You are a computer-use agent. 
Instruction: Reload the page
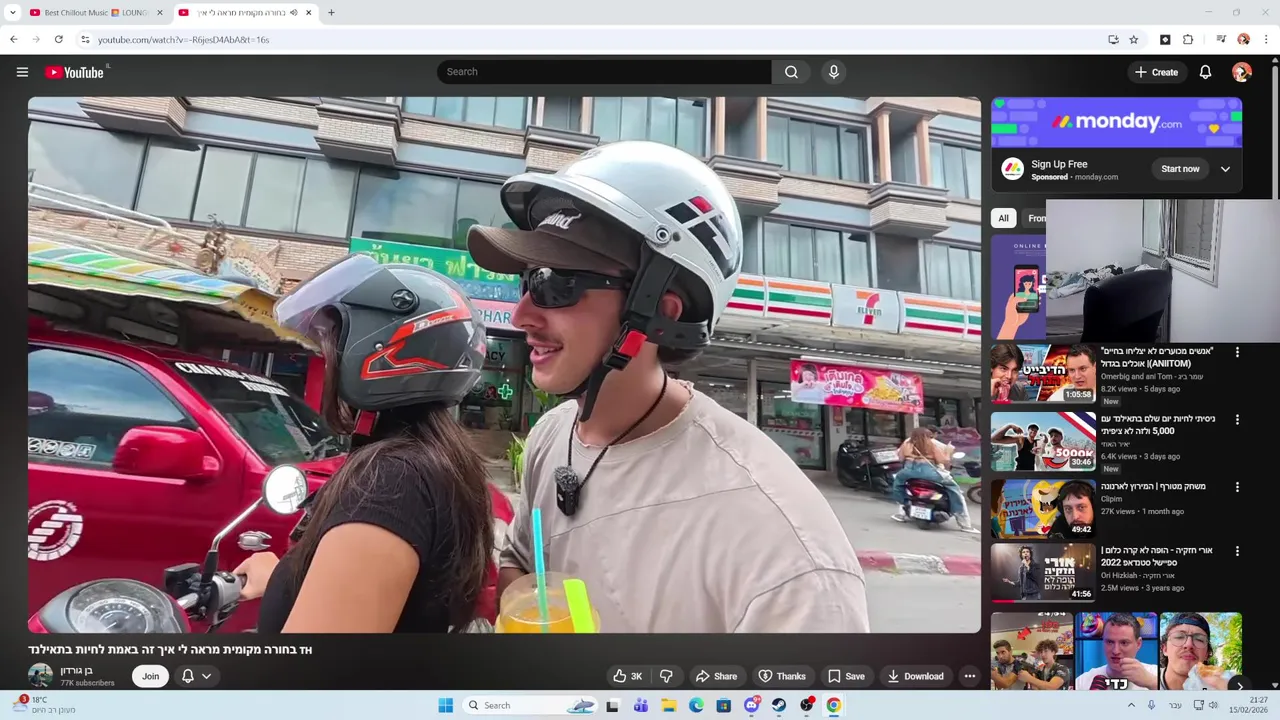(x=59, y=40)
